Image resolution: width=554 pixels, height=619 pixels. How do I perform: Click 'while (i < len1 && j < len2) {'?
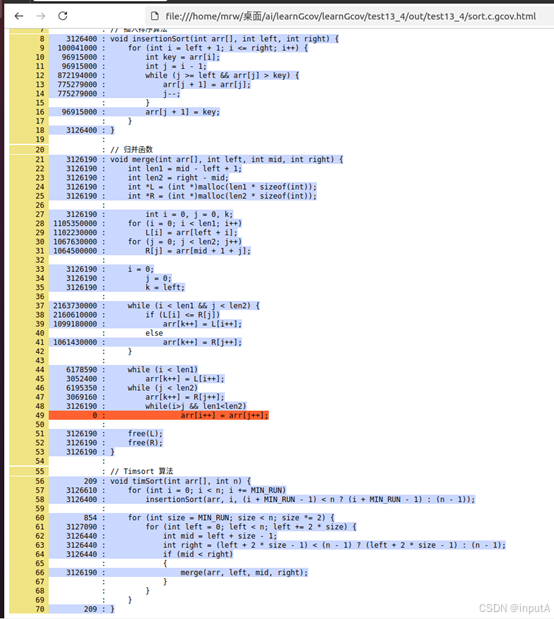pyautogui.click(x=193, y=306)
